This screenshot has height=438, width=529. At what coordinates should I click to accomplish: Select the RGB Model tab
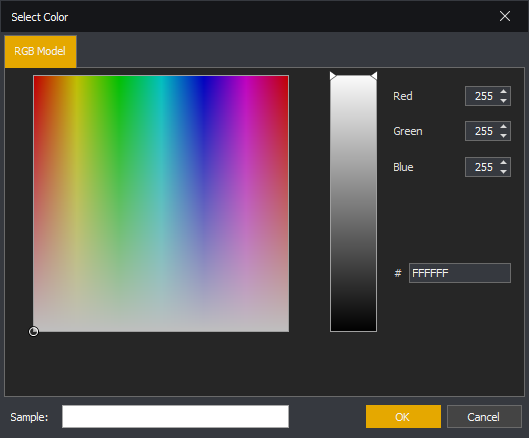[x=40, y=51]
